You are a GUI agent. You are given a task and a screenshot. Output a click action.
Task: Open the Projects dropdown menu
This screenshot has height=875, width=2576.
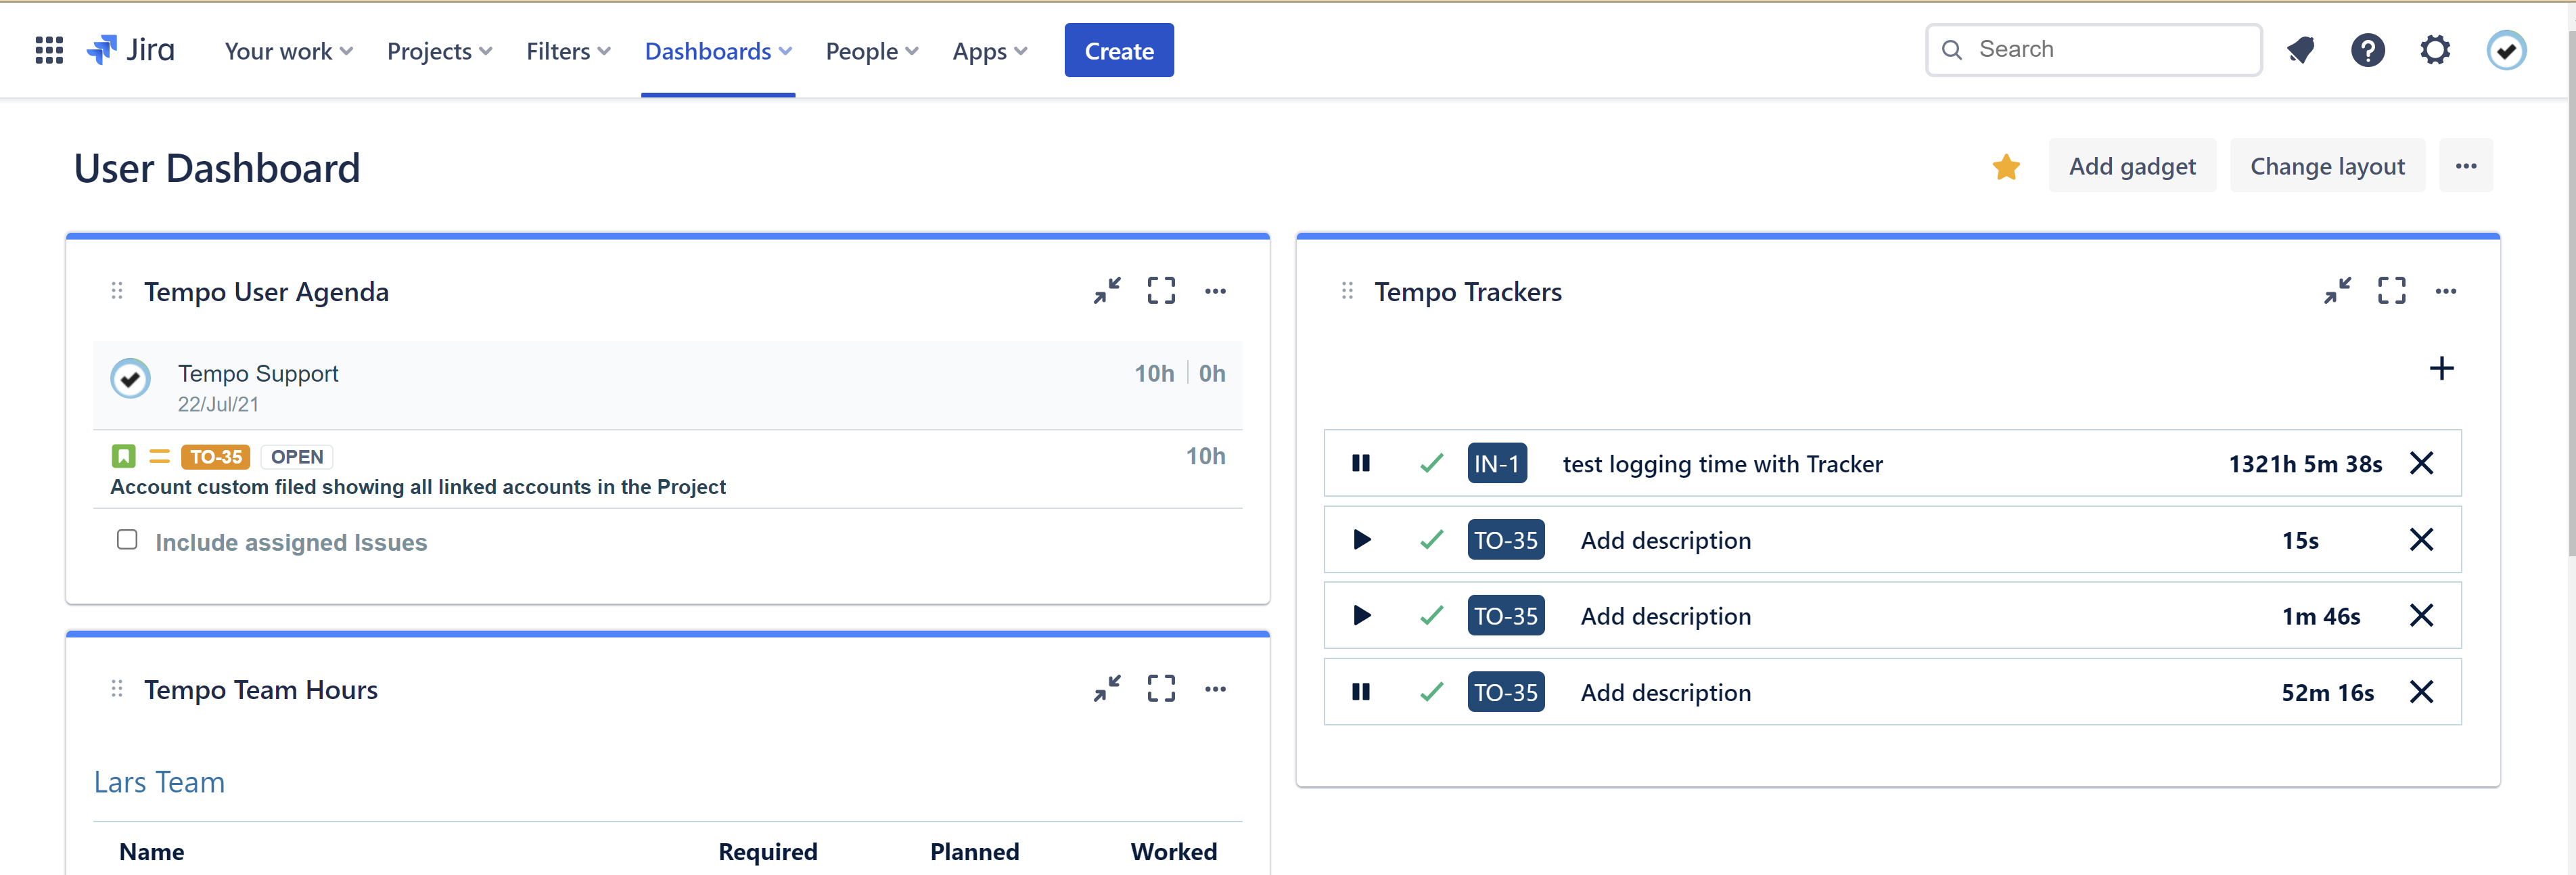point(438,50)
